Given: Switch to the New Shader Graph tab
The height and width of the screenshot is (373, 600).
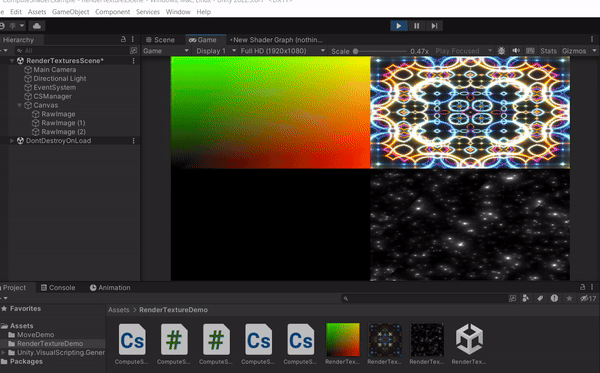Looking at the screenshot, I should (276, 40).
